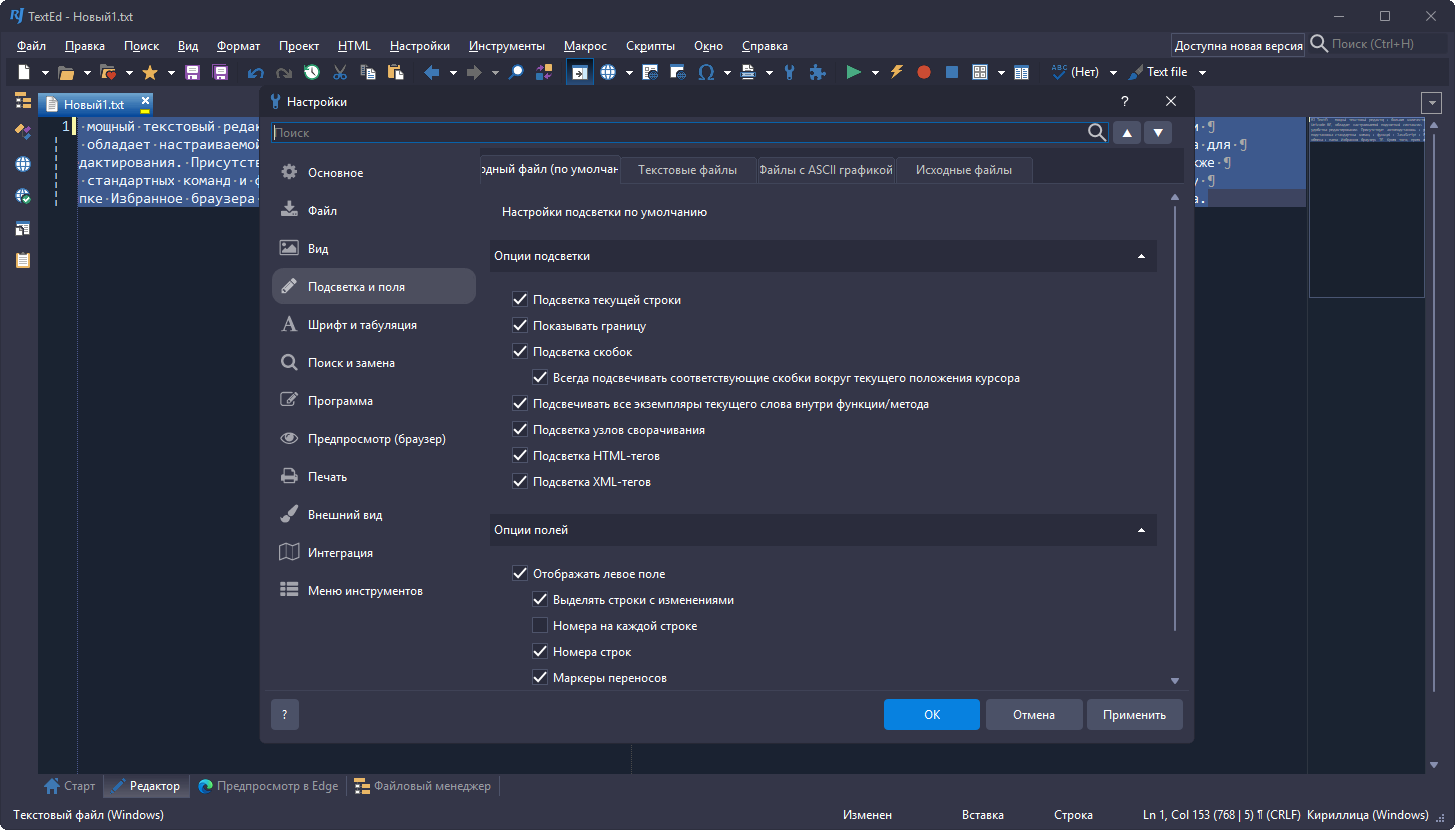Click the lightning bolt toolbar icon
The width and height of the screenshot is (1455, 830).
pos(897,72)
